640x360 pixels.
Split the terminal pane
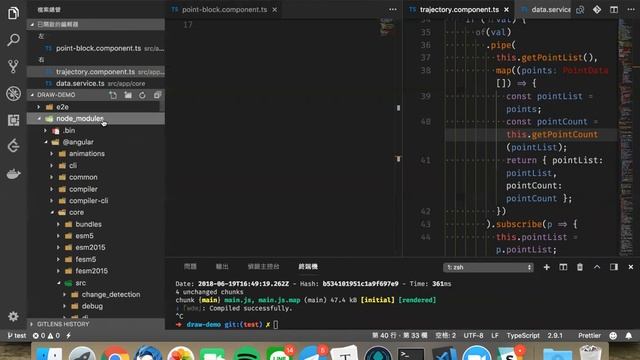[563, 267]
